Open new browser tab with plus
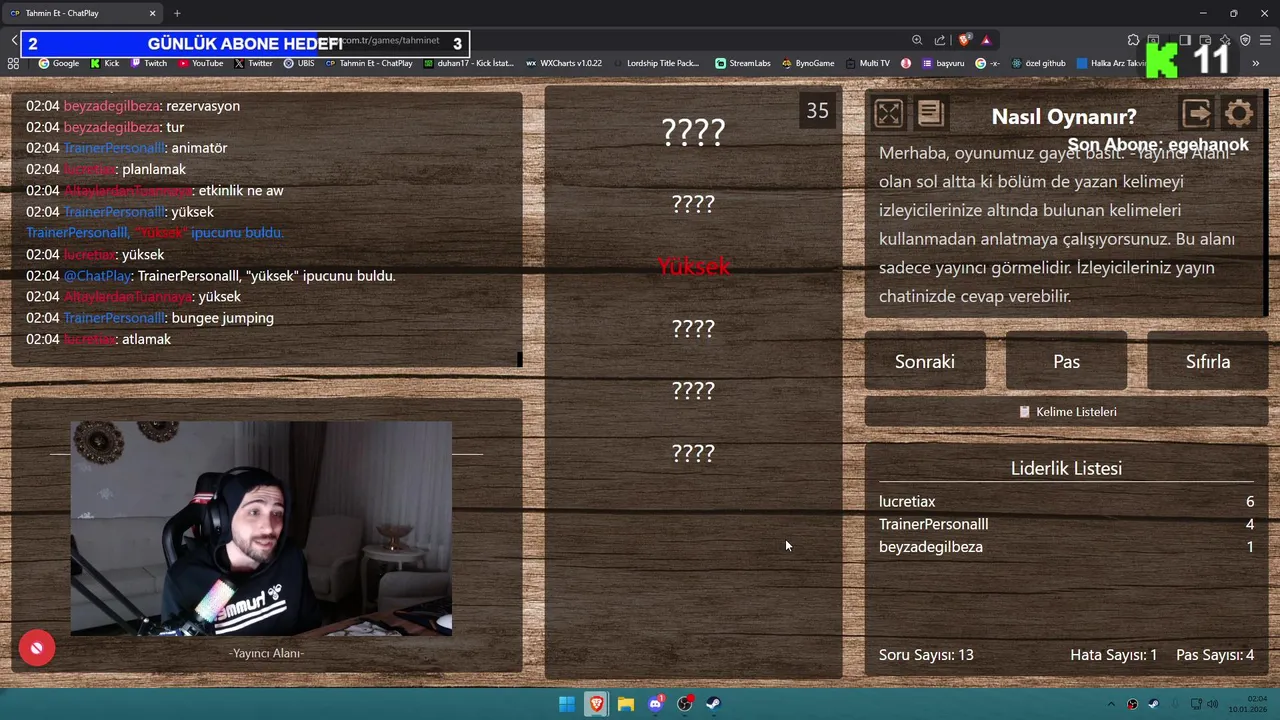The width and height of the screenshot is (1280, 720). [177, 13]
